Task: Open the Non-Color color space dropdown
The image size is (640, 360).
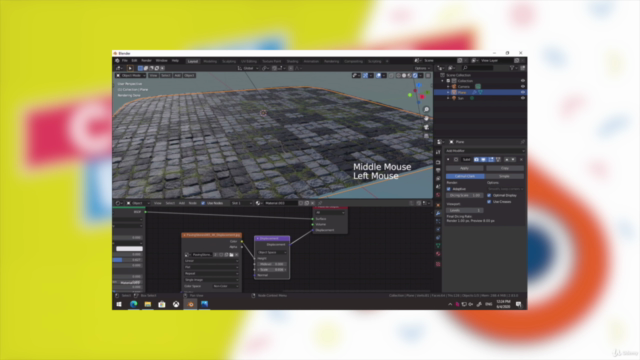Action: click(226, 286)
